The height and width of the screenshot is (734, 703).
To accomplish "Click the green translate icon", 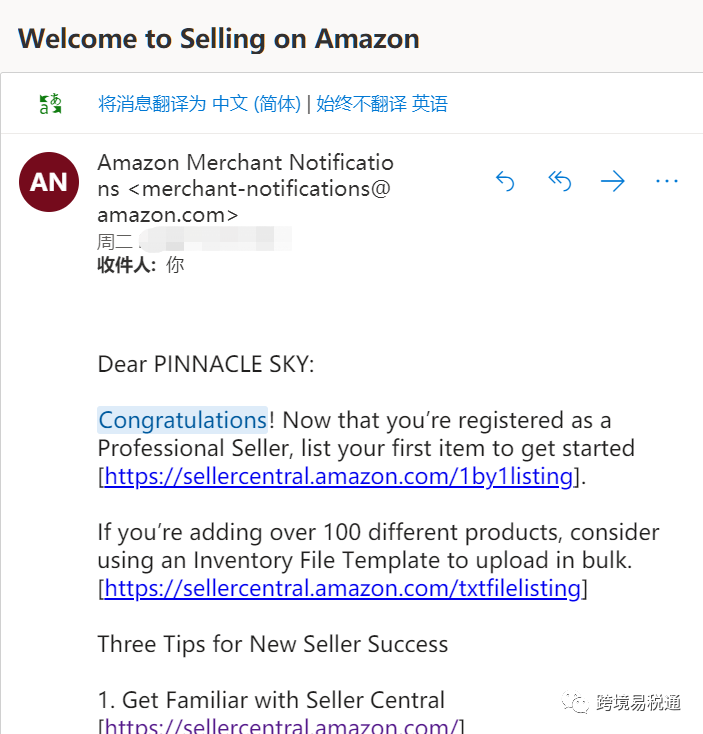I will point(50,103).
